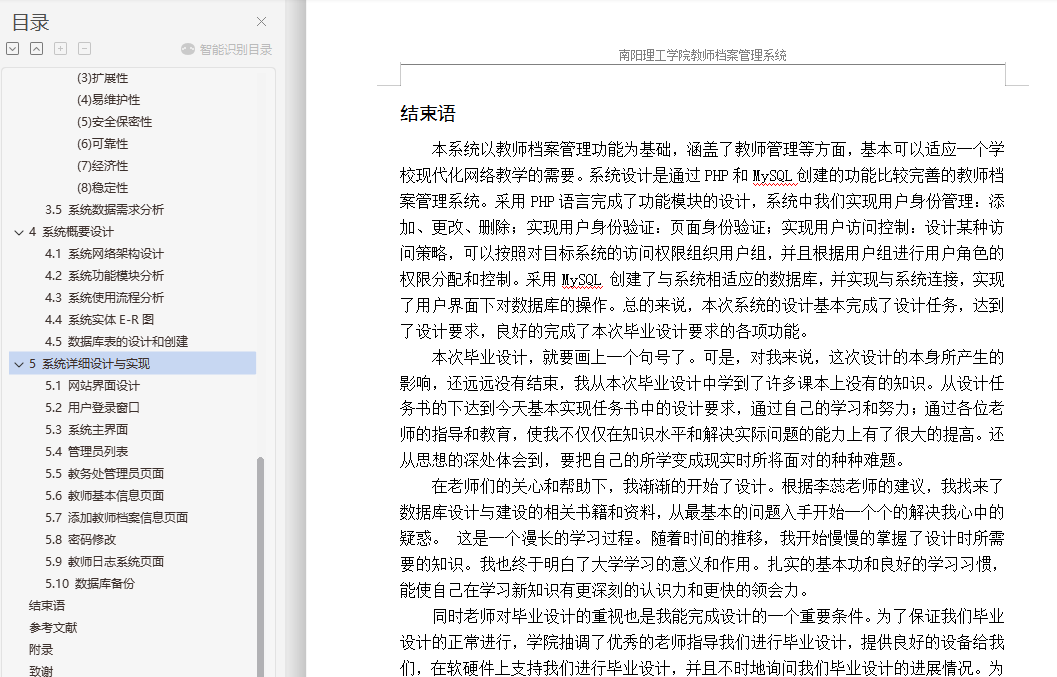Jump to 结束语 in the outline
1057x677 pixels.
pos(47,606)
